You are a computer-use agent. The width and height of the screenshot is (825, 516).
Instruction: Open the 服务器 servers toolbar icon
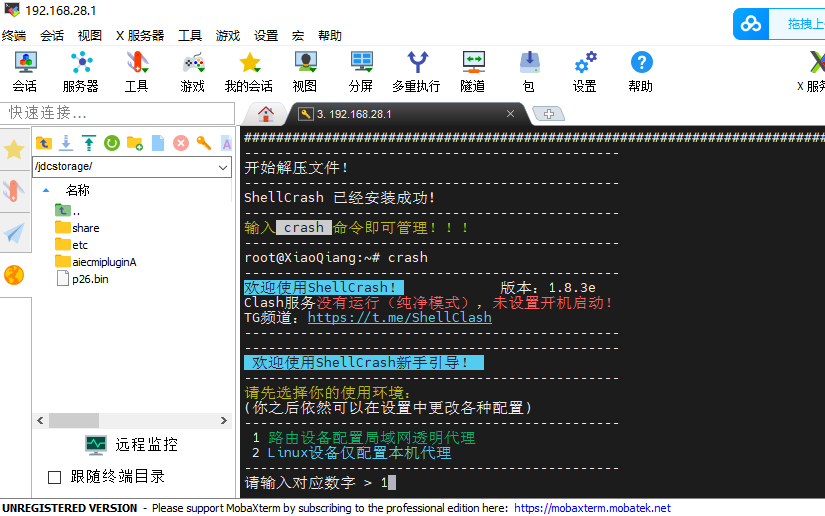[80, 71]
